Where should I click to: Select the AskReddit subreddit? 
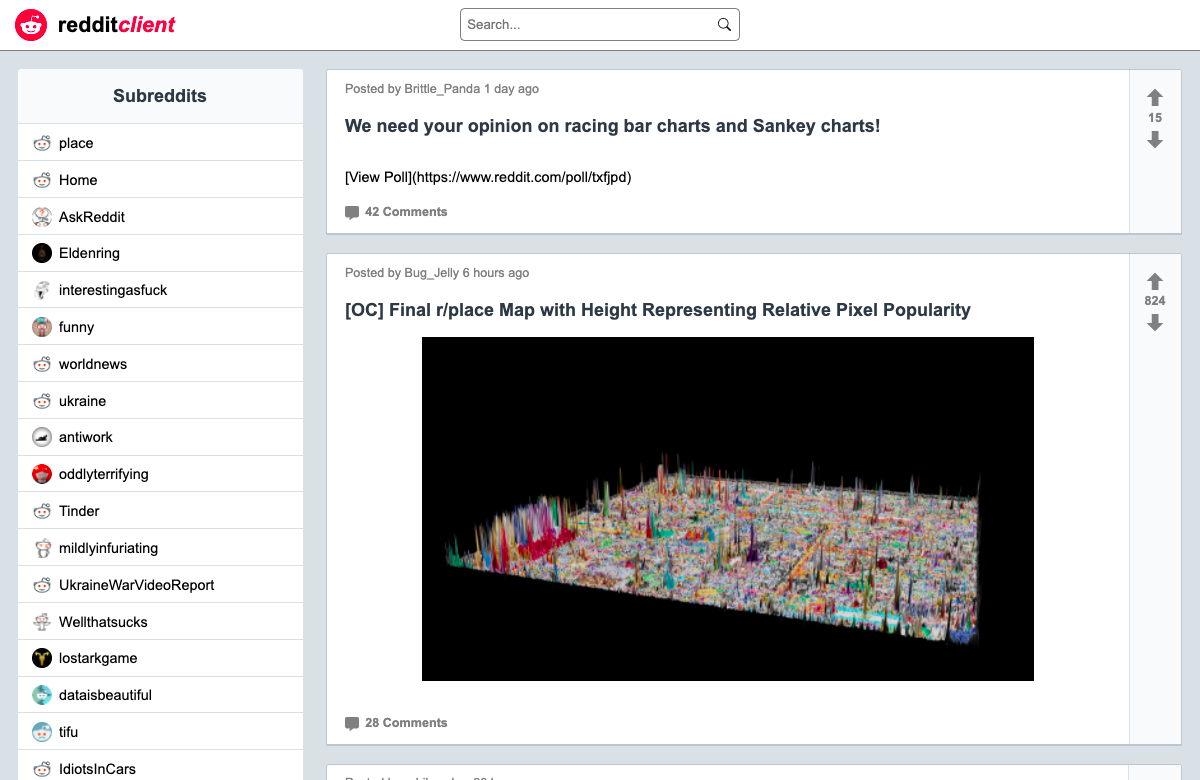pyautogui.click(x=91, y=217)
